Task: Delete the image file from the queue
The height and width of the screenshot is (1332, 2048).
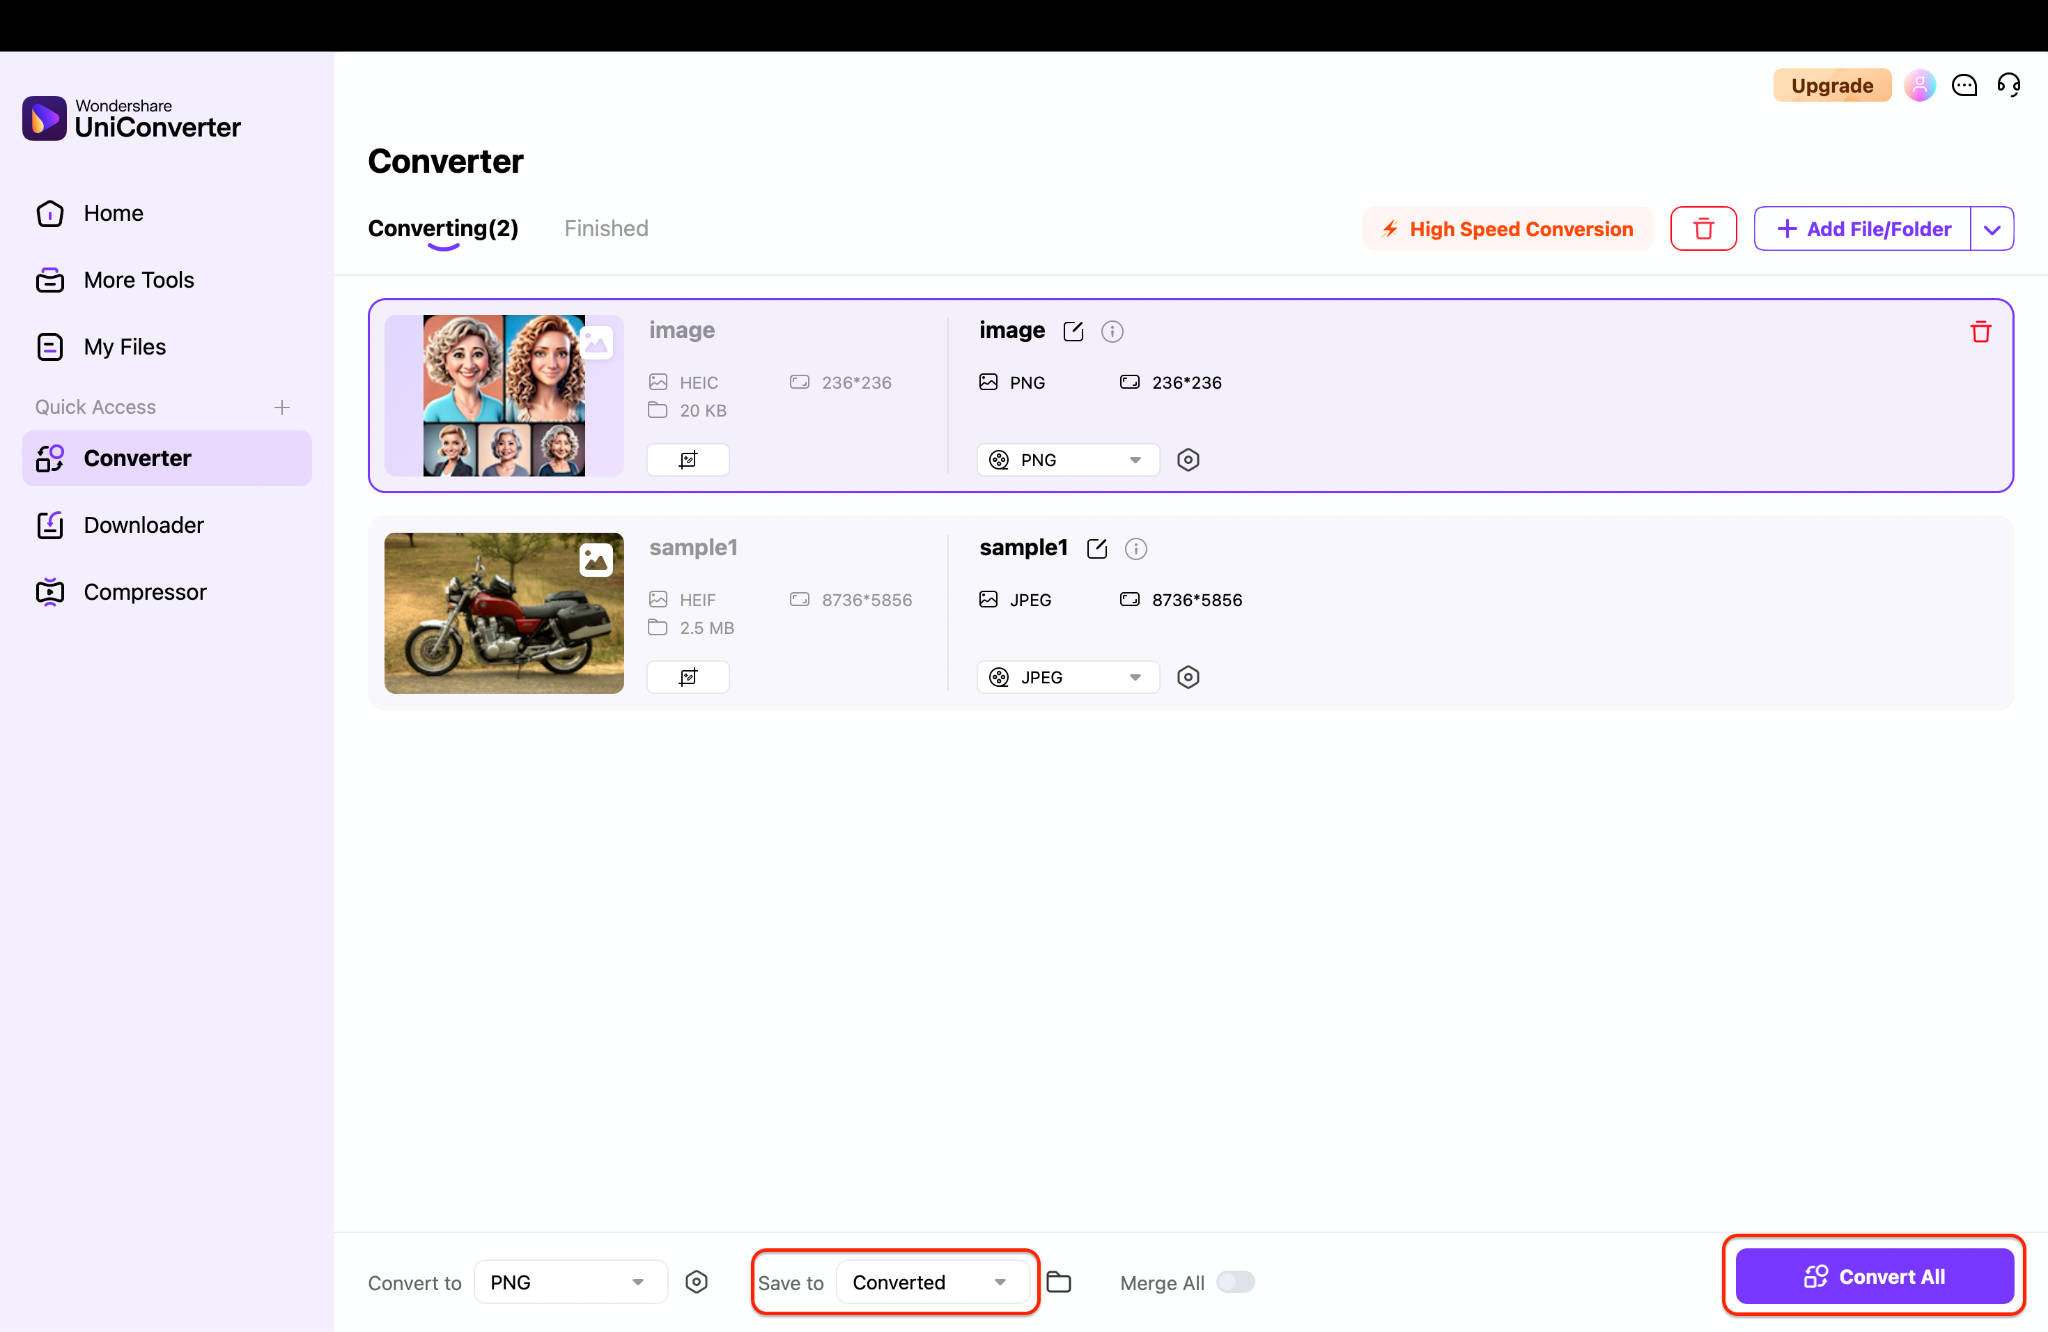Action: pyautogui.click(x=1981, y=331)
